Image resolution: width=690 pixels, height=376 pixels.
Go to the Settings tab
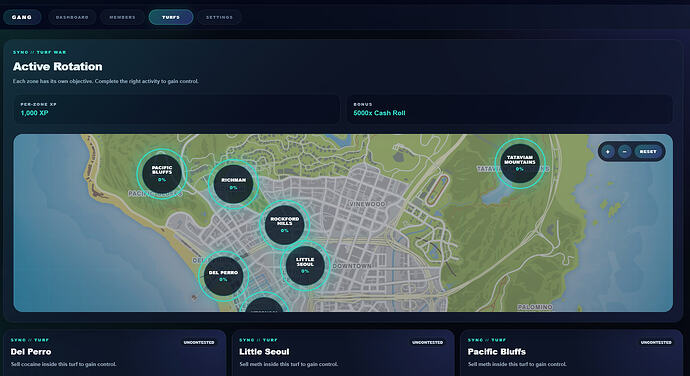tap(219, 17)
